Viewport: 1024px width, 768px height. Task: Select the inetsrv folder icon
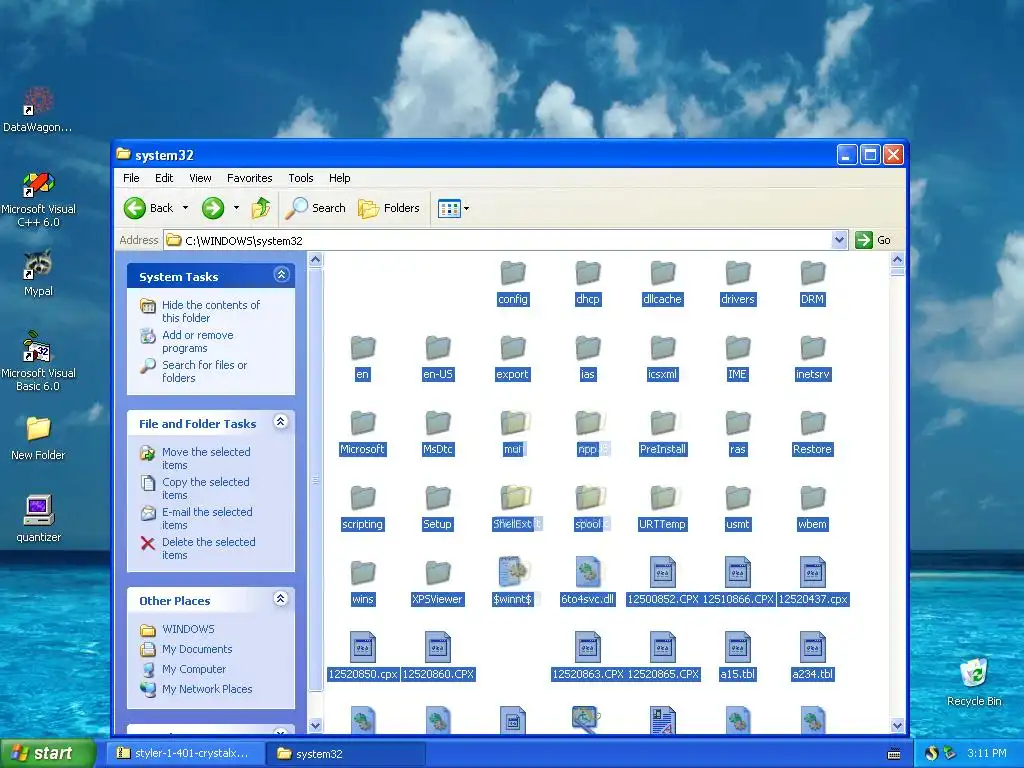point(812,348)
